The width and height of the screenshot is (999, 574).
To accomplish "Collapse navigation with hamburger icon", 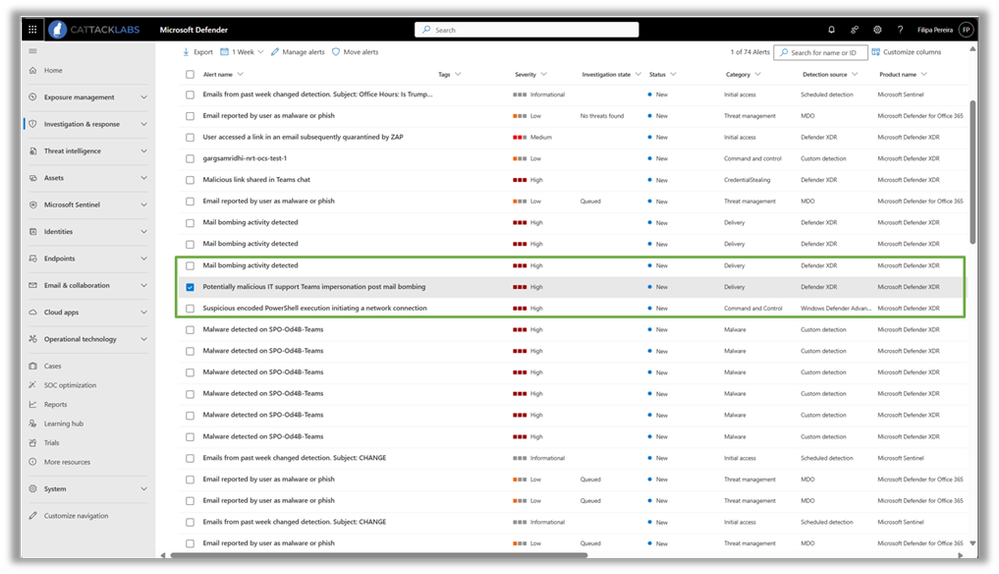I will [32, 51].
